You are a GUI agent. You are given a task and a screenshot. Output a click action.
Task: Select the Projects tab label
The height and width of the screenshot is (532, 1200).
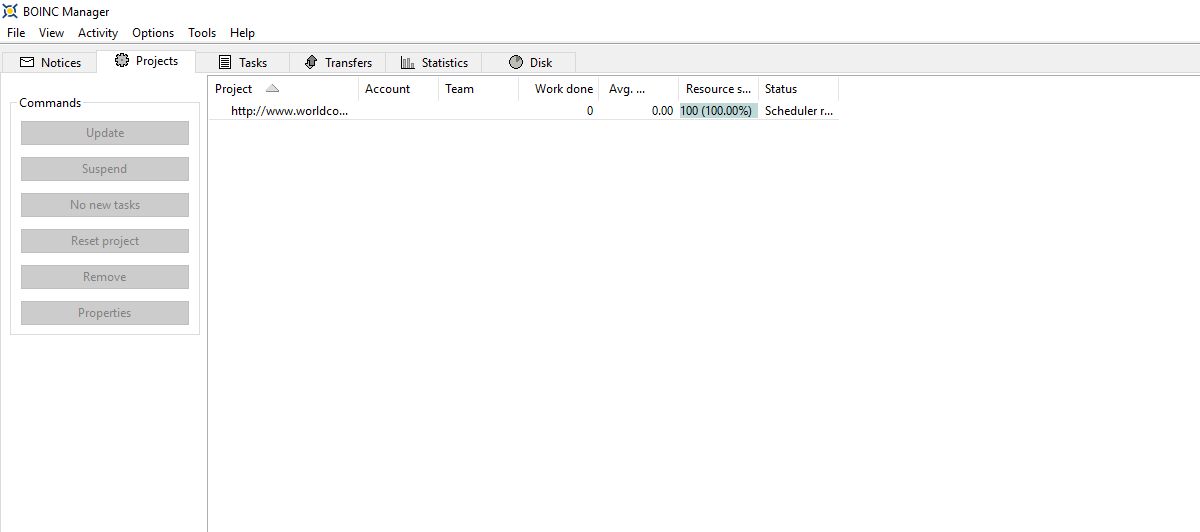tap(157, 61)
